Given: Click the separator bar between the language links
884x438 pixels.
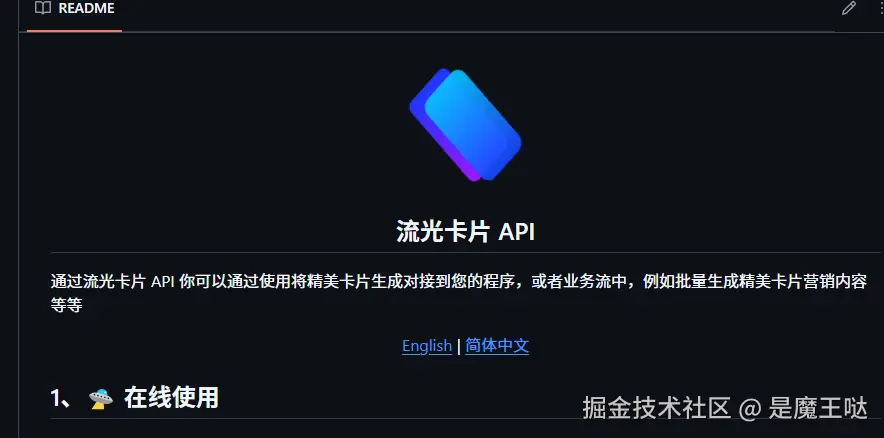Looking at the screenshot, I should coord(458,346).
